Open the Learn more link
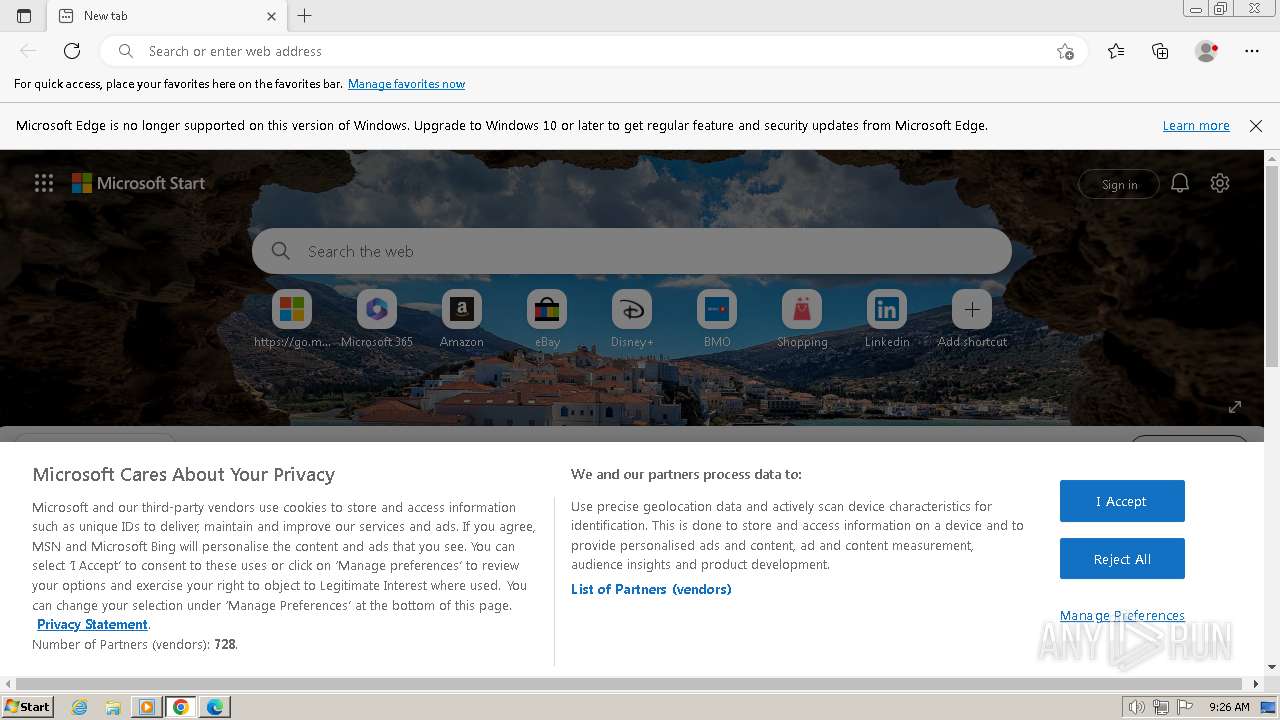 coord(1196,126)
